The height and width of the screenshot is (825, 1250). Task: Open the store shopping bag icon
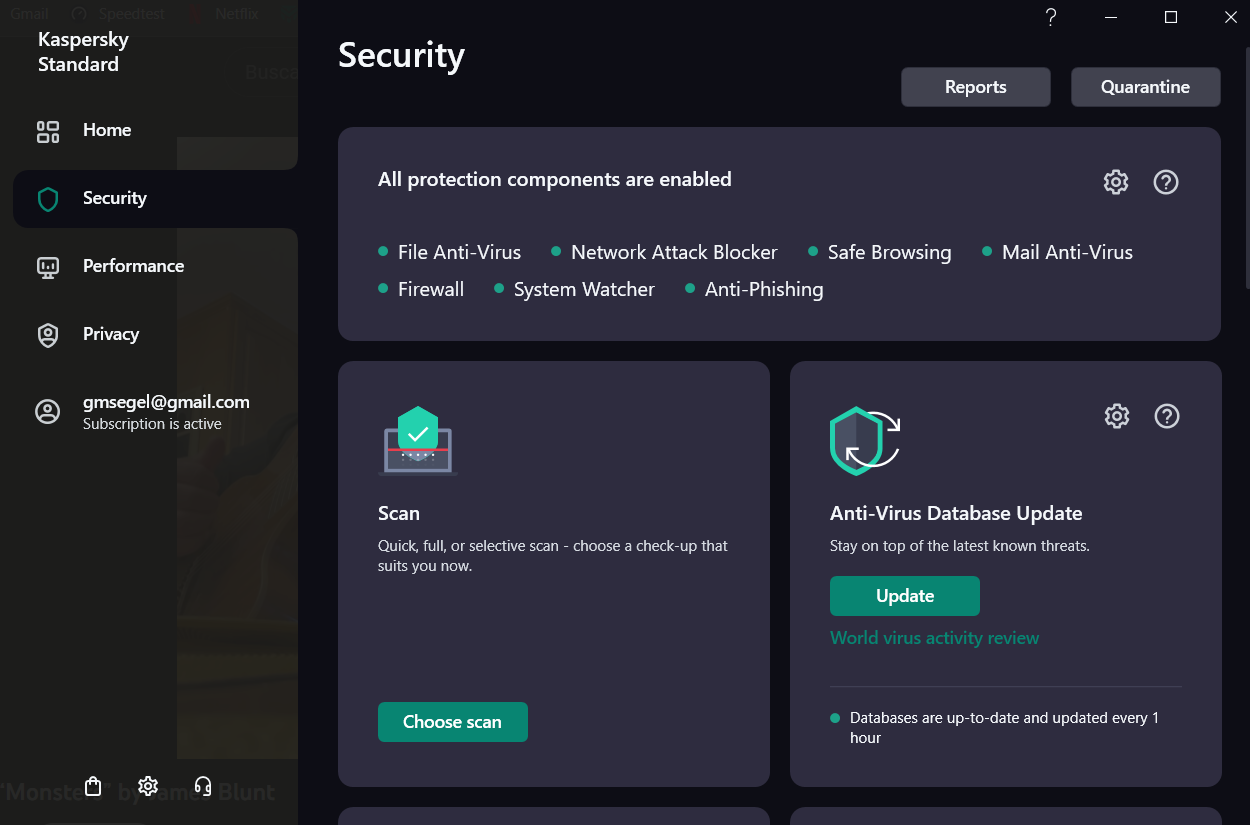(x=94, y=786)
